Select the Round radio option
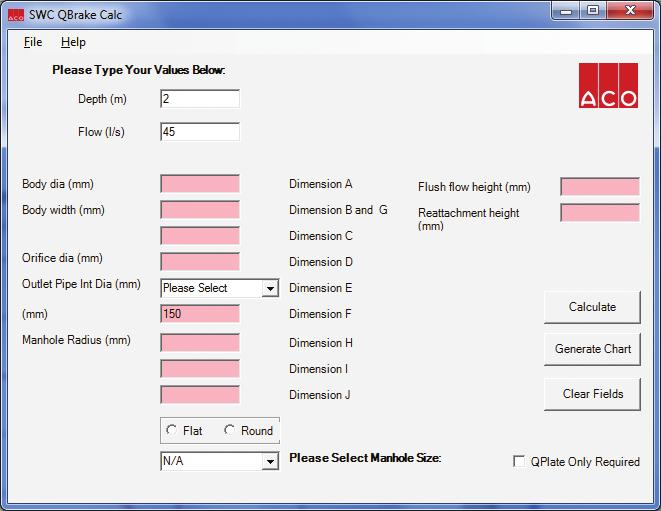The width and height of the screenshot is (661, 511). point(229,430)
